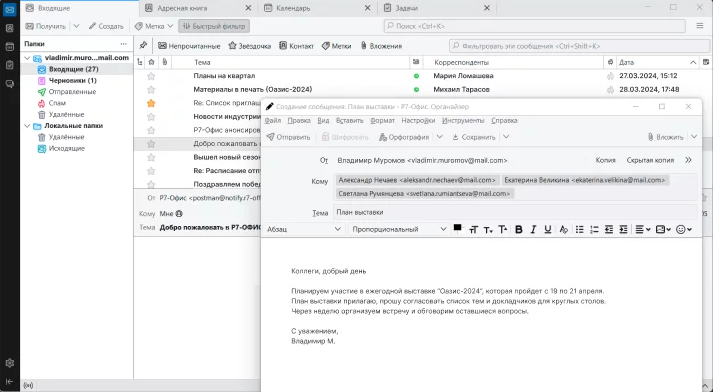Open settings gear in left sidebar
The height and width of the screenshot is (392, 713).
tap(10, 363)
